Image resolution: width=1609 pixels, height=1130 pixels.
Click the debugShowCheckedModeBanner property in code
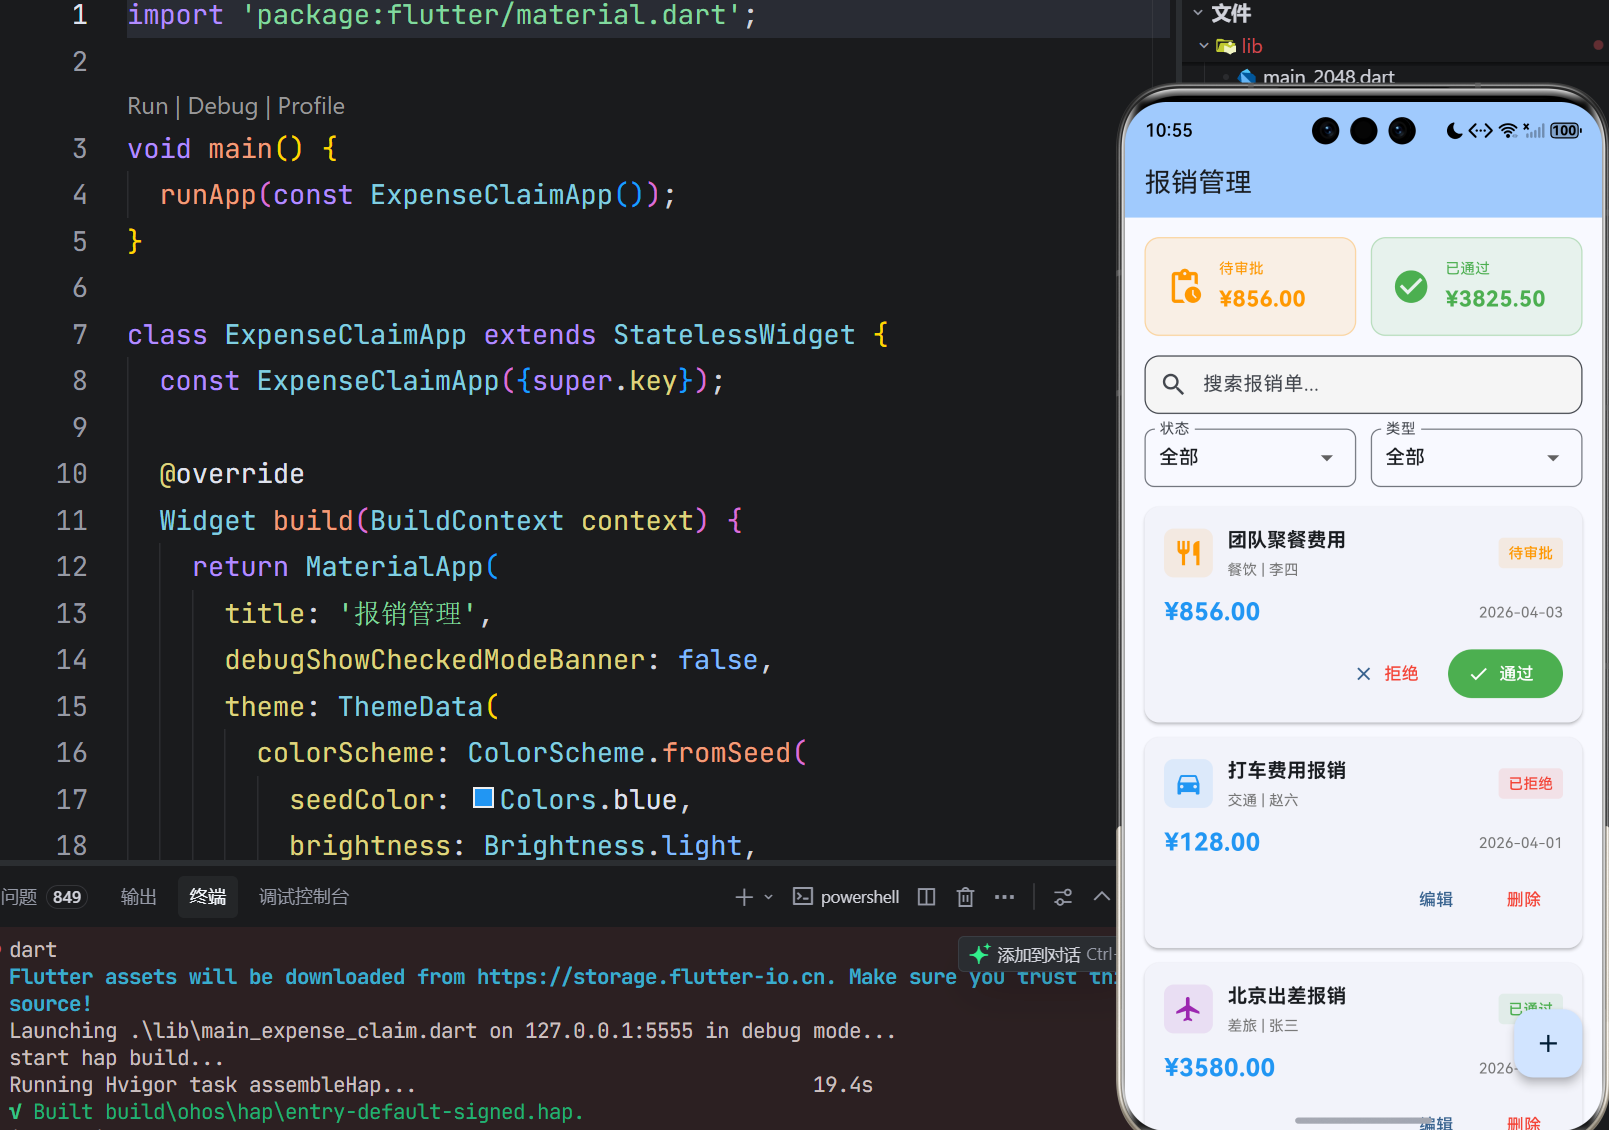tap(435, 660)
